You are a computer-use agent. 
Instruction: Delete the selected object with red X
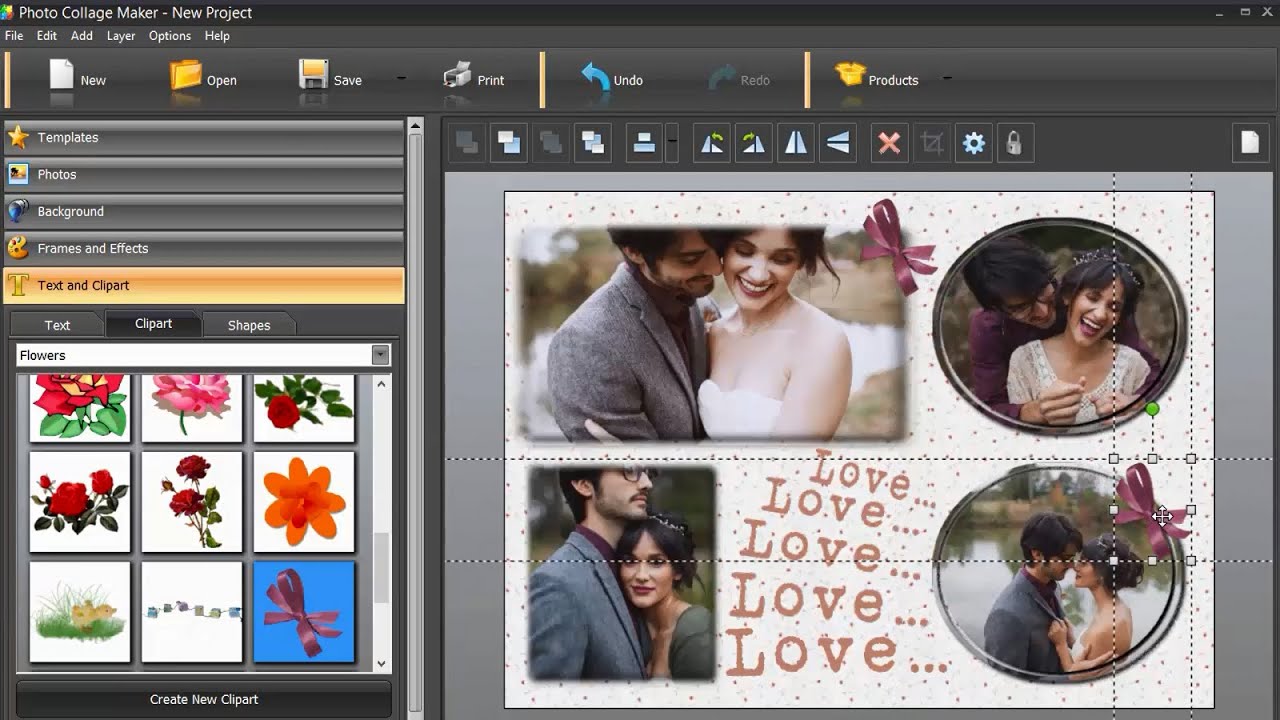click(x=889, y=143)
